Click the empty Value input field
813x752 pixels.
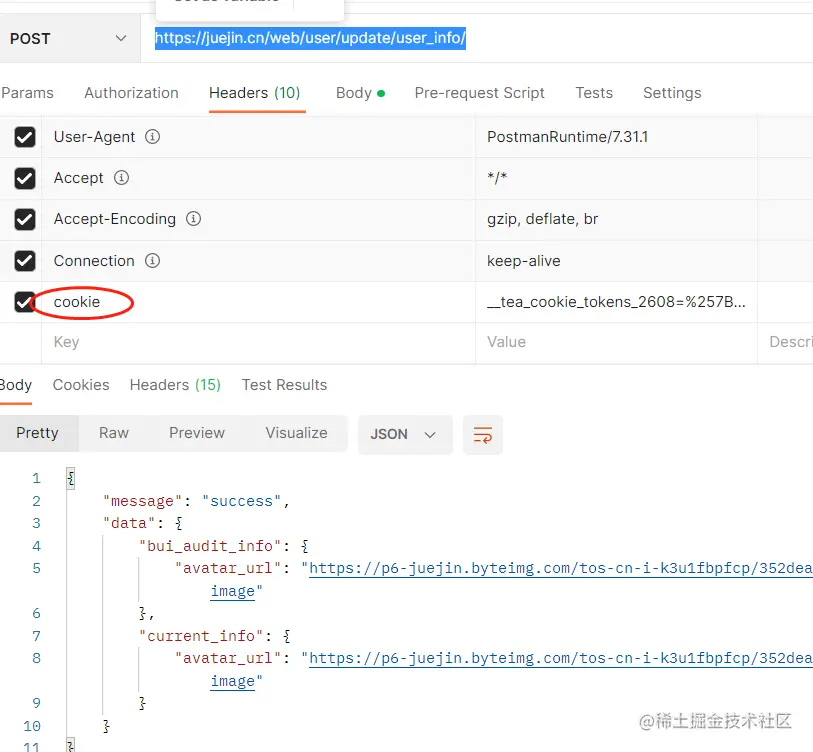(616, 343)
